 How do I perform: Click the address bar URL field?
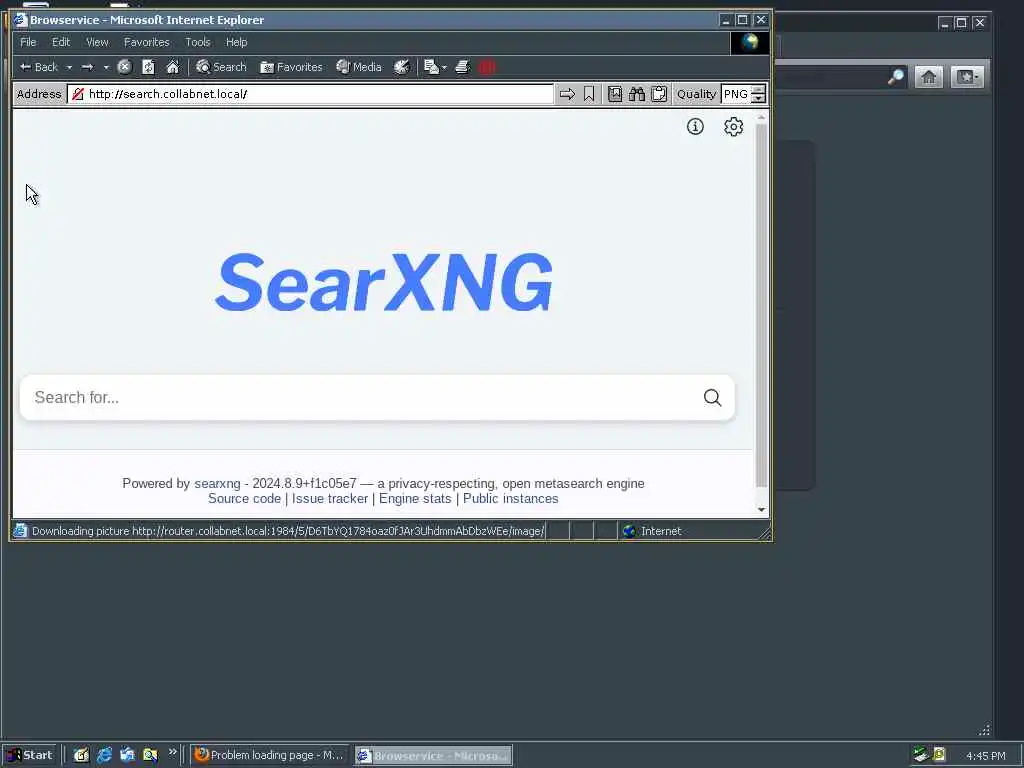click(x=311, y=94)
